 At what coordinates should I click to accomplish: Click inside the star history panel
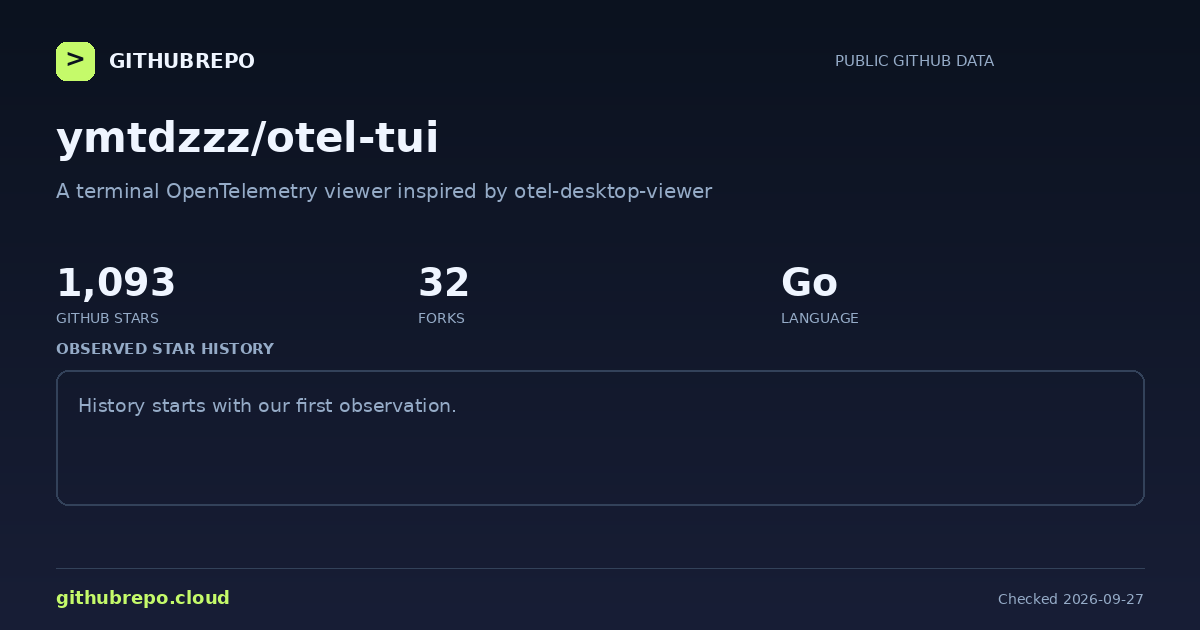coord(600,438)
